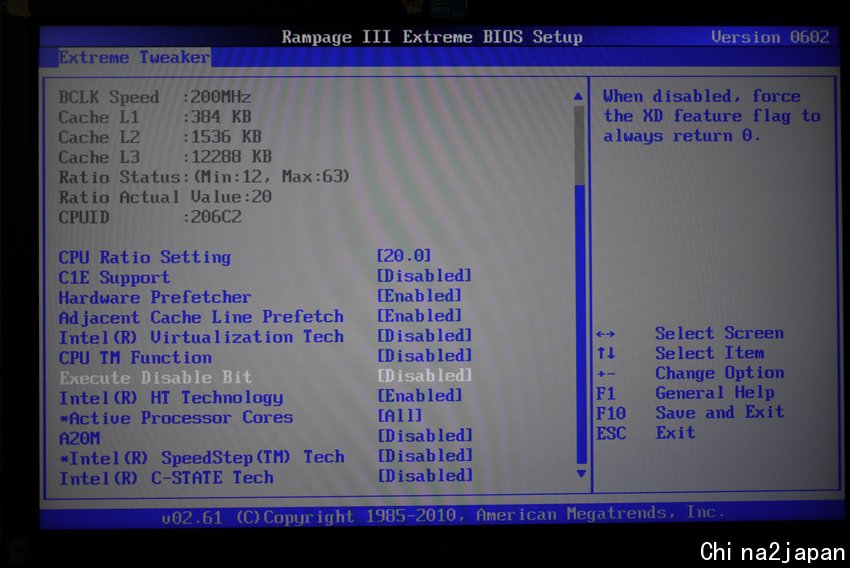
Task: Select the A20M setting
Action: click(x=79, y=438)
